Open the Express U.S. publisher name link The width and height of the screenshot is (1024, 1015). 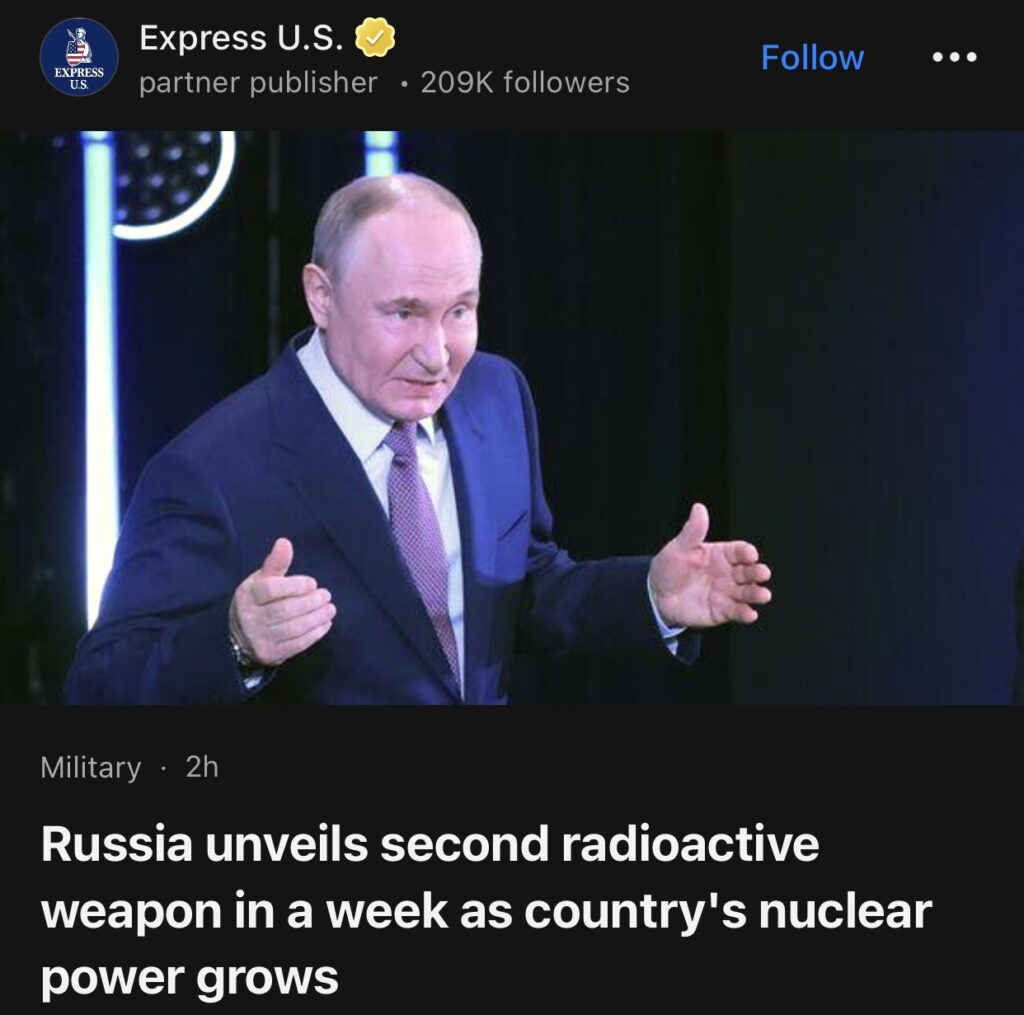[241, 37]
